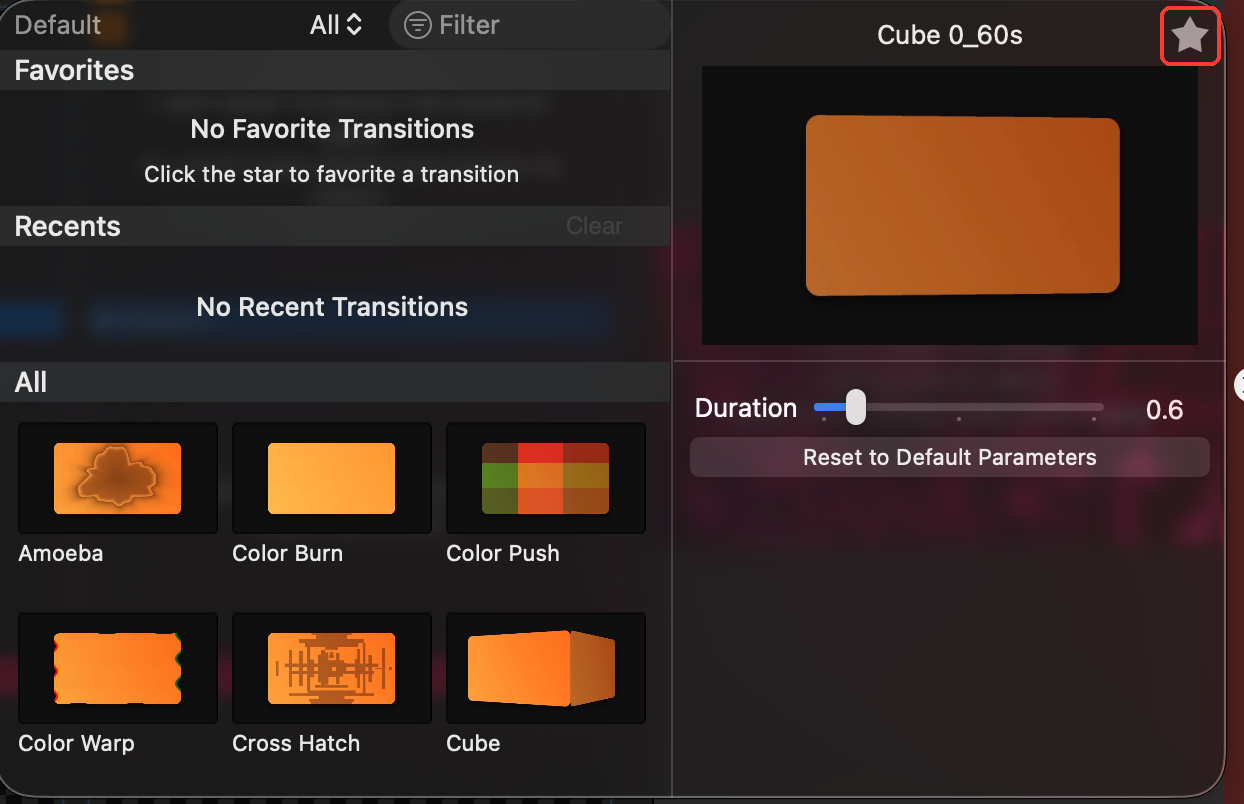1244x804 pixels.
Task: Clear the recent transitions list
Action: click(x=594, y=226)
